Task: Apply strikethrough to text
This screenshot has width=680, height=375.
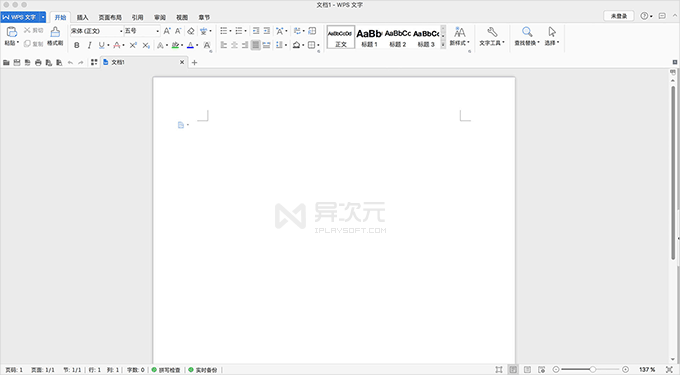Action: pyautogui.click(x=116, y=45)
